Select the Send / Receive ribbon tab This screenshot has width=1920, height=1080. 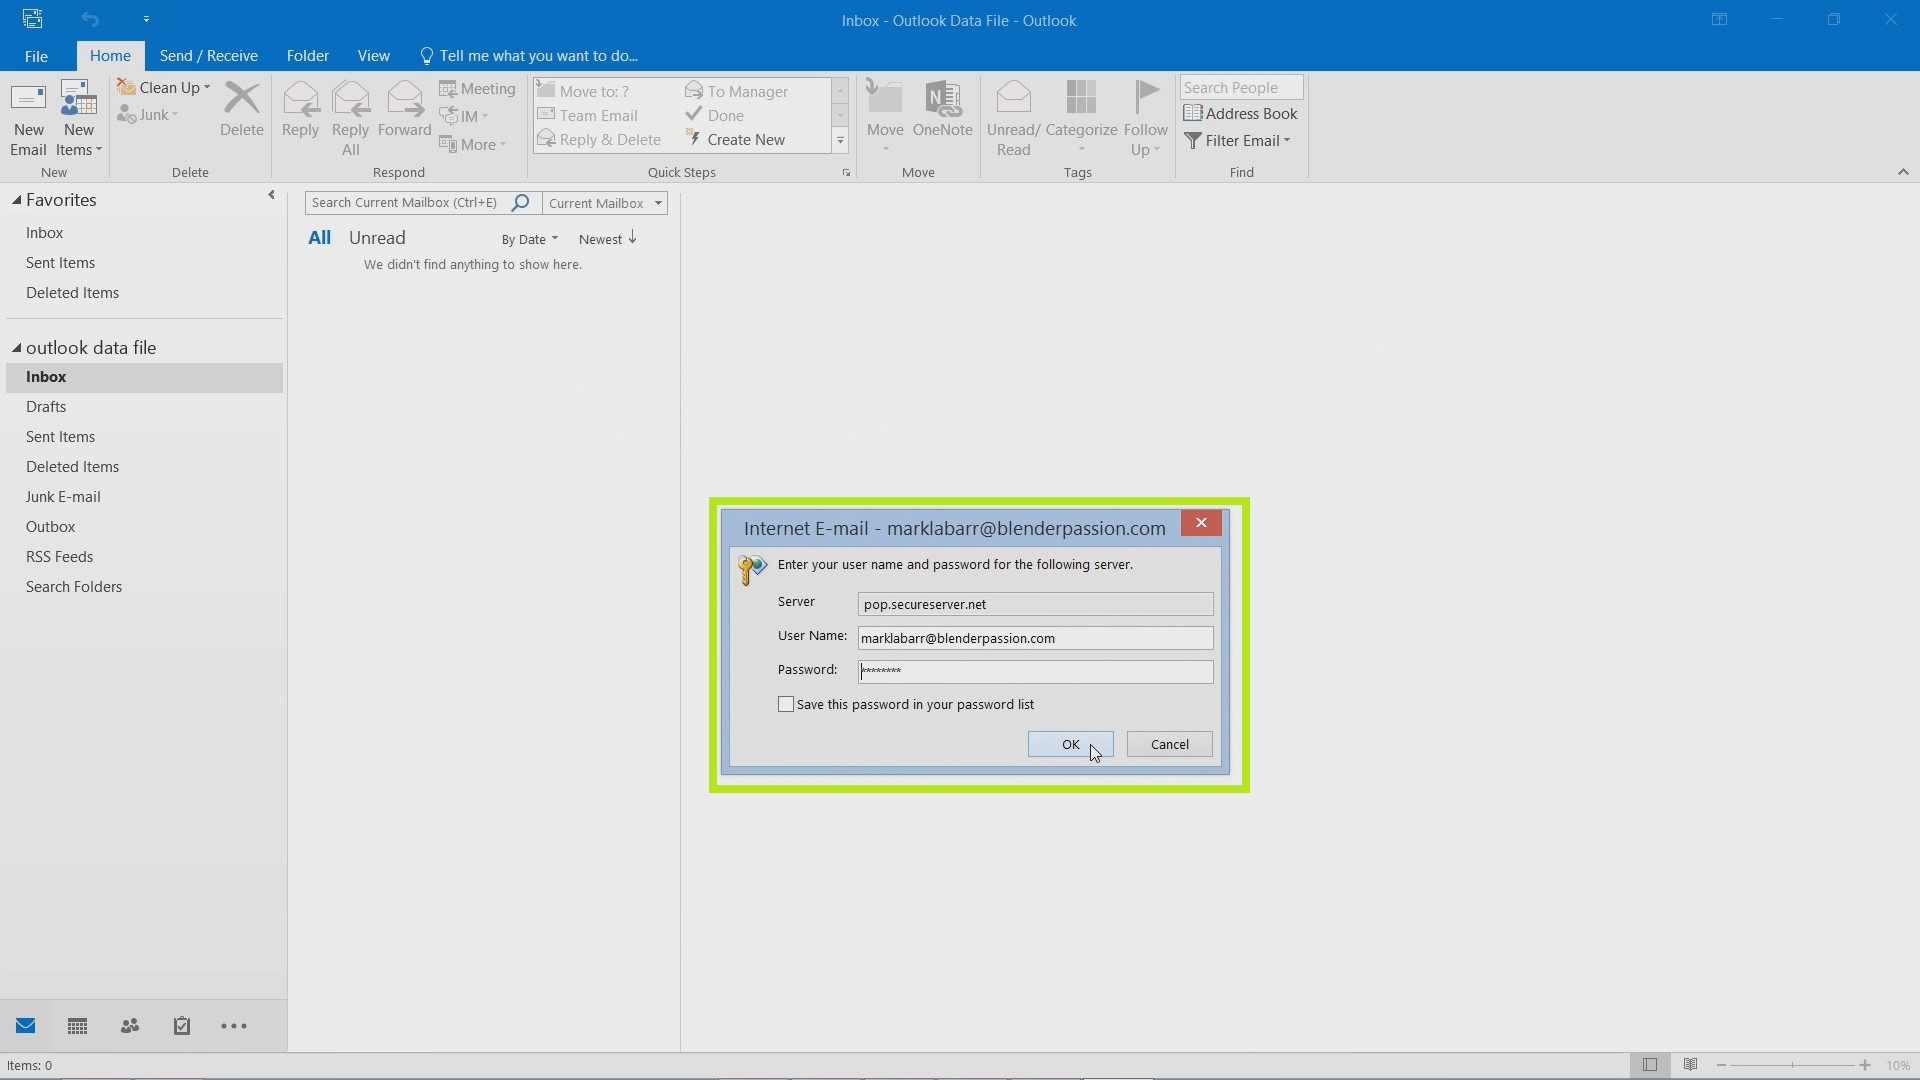(x=208, y=55)
